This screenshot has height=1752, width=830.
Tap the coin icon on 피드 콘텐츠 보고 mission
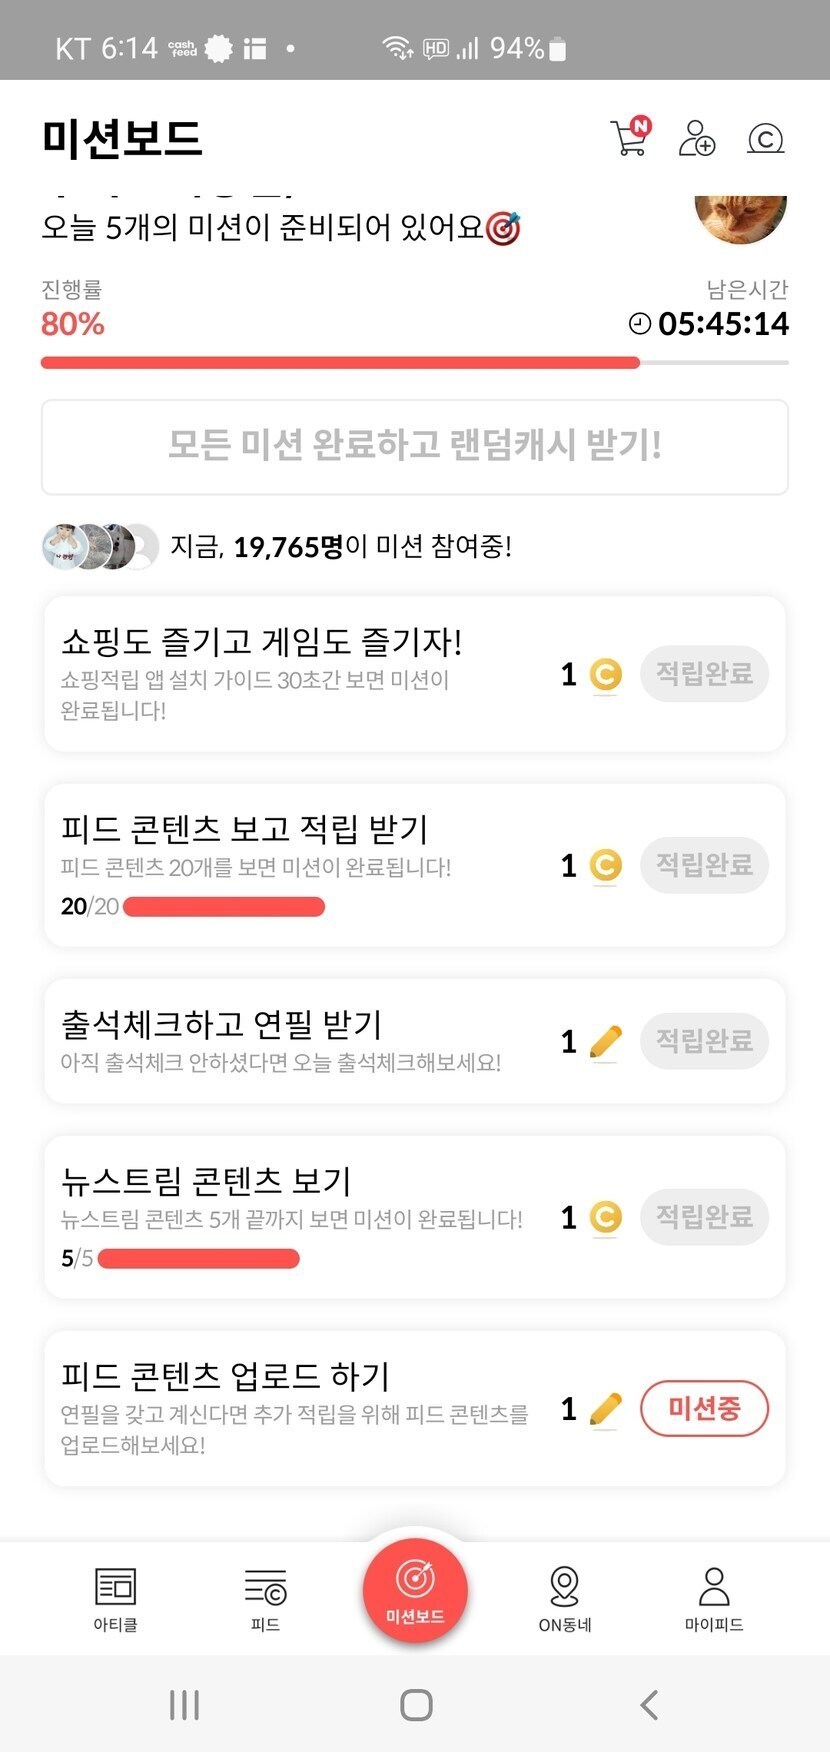click(x=605, y=865)
